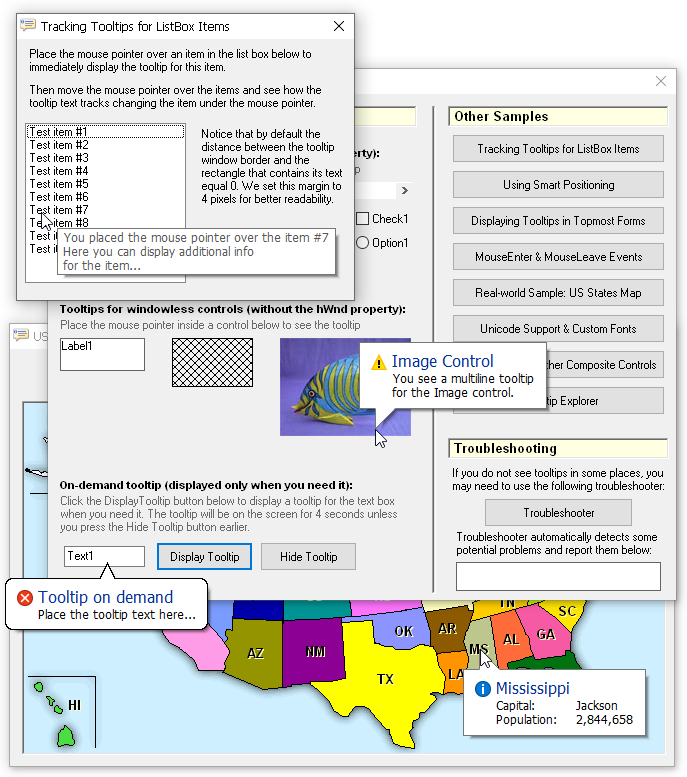Open Real-world Sample: US States Map
687x777 pixels.
[558, 293]
